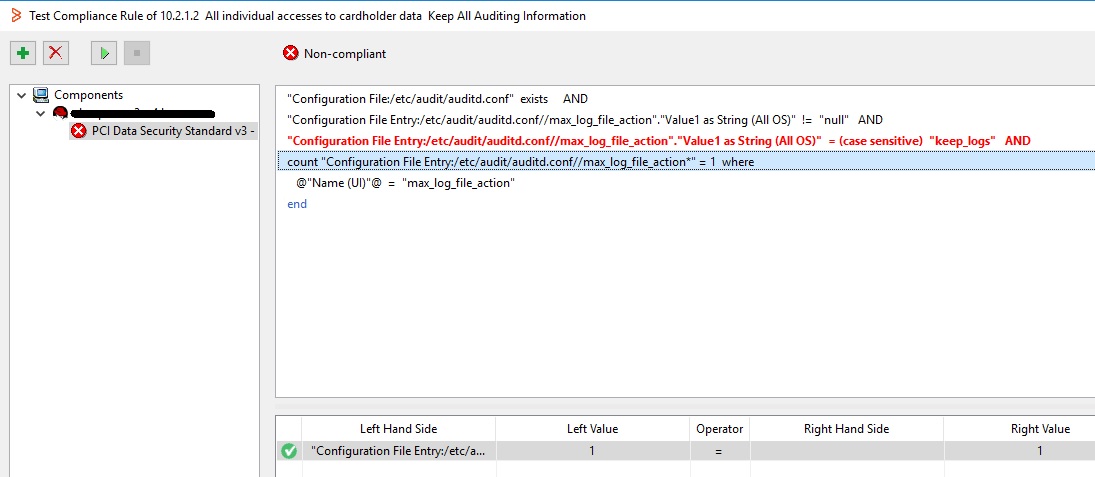Click the Left Value column header

(592, 429)
